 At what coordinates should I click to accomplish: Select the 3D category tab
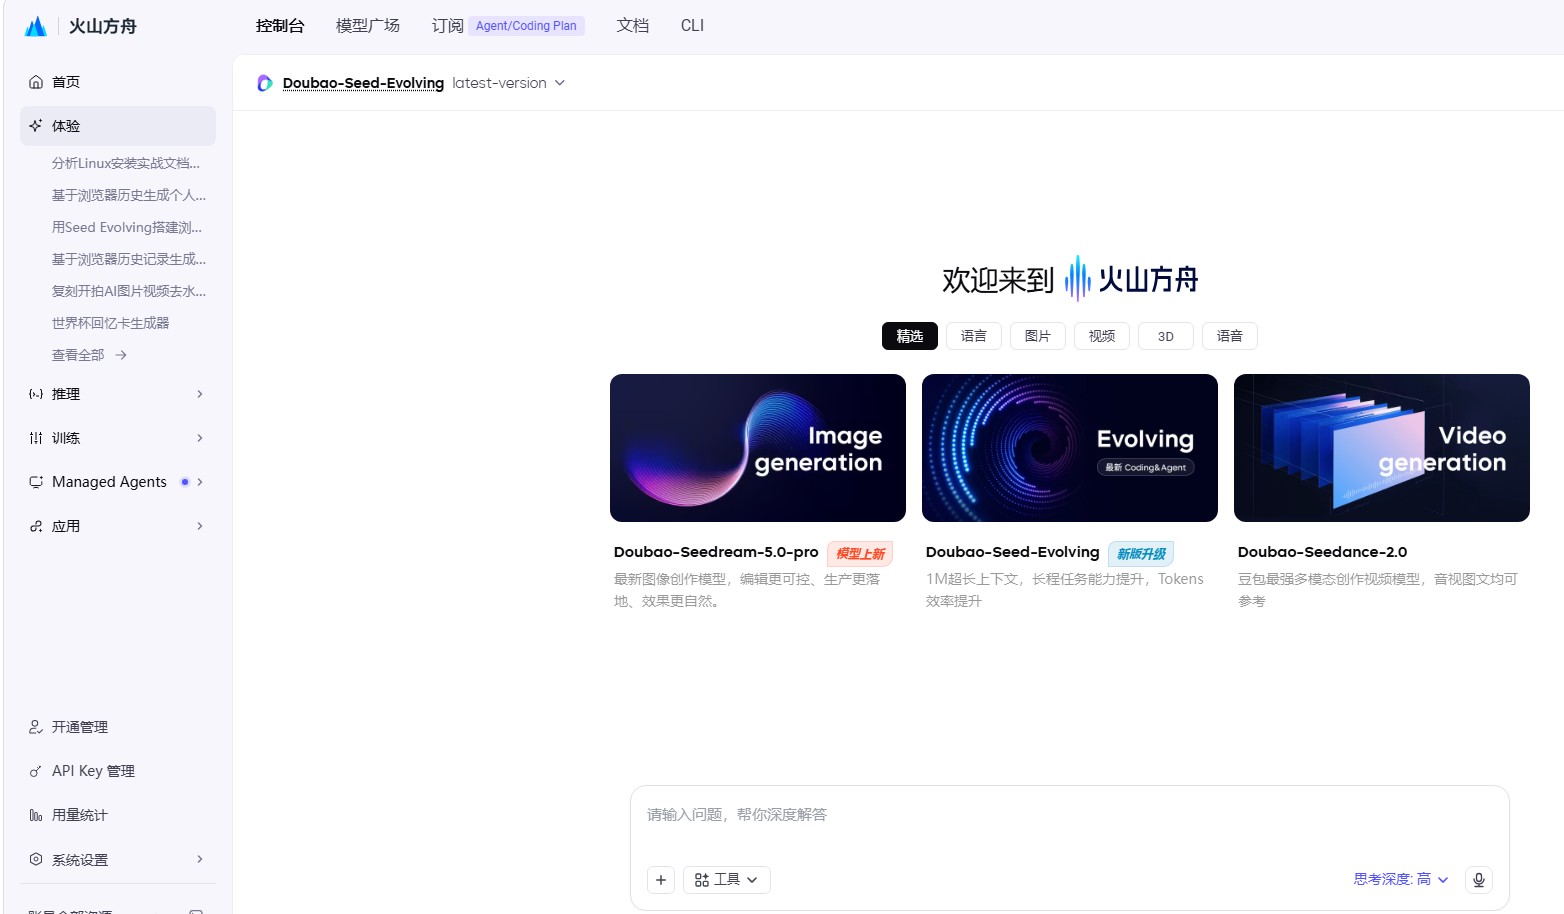[x=1166, y=336]
